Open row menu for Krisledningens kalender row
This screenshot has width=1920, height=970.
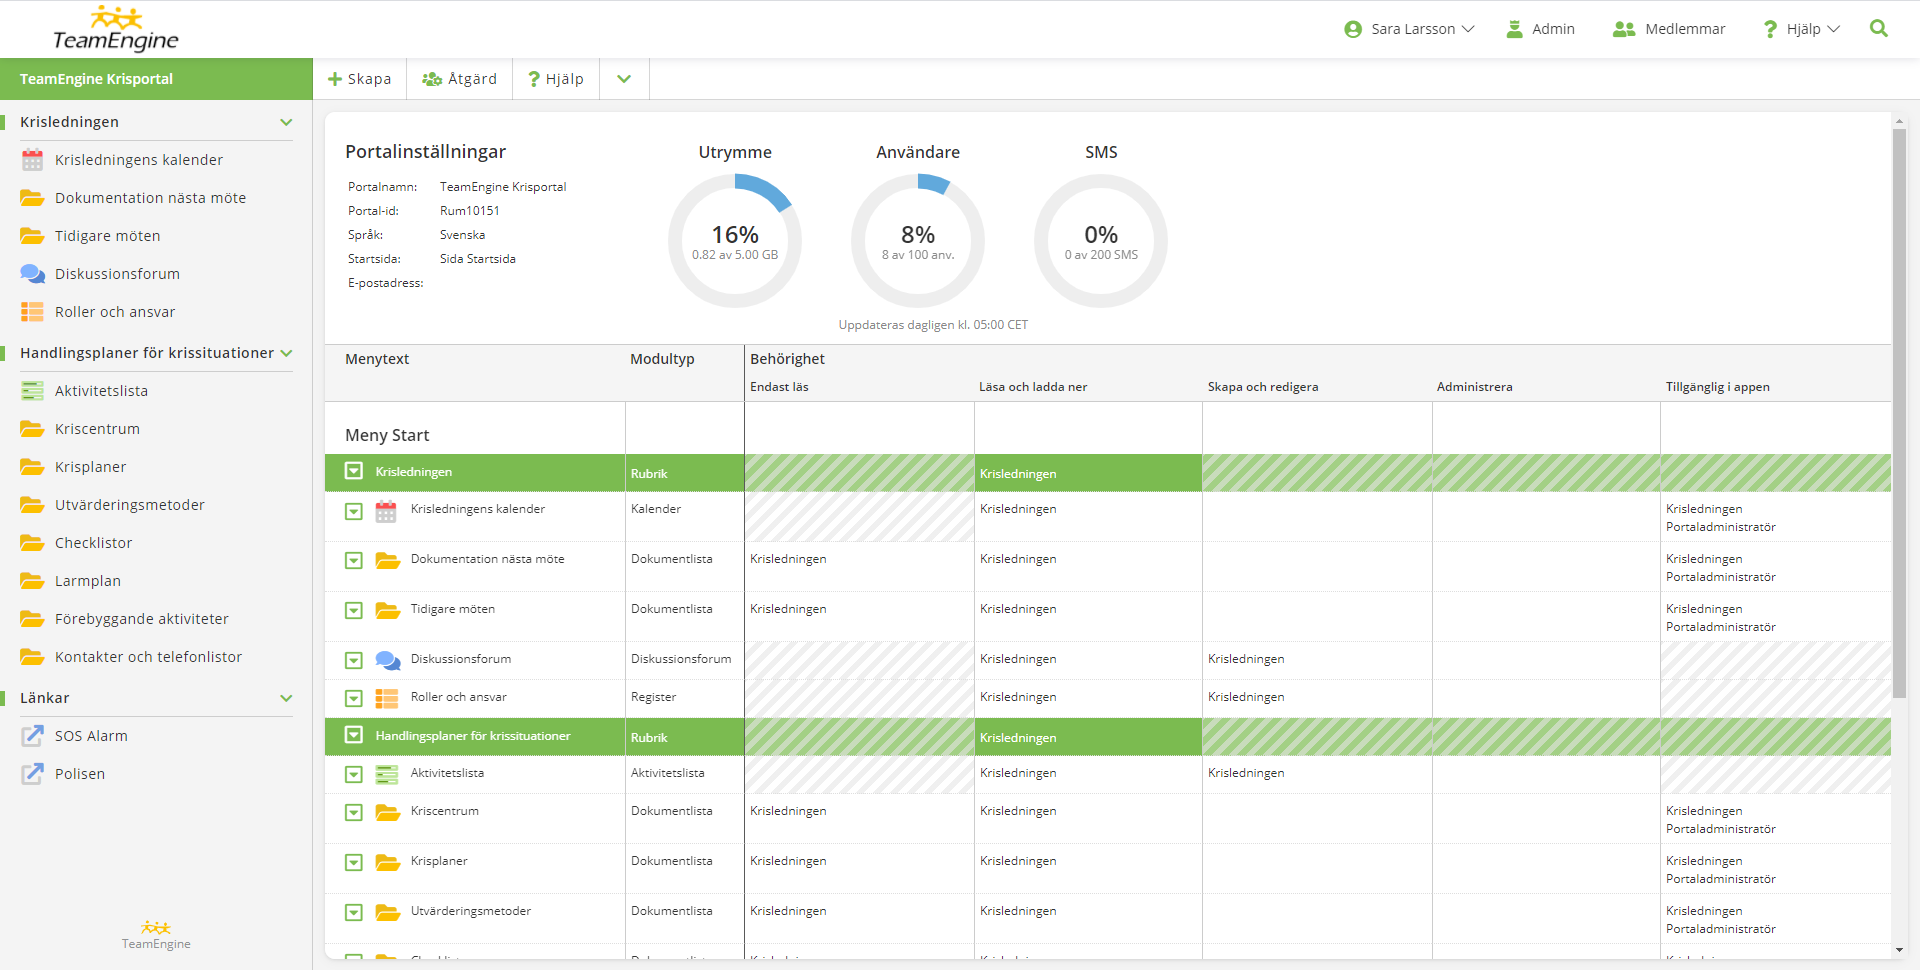pyautogui.click(x=353, y=512)
